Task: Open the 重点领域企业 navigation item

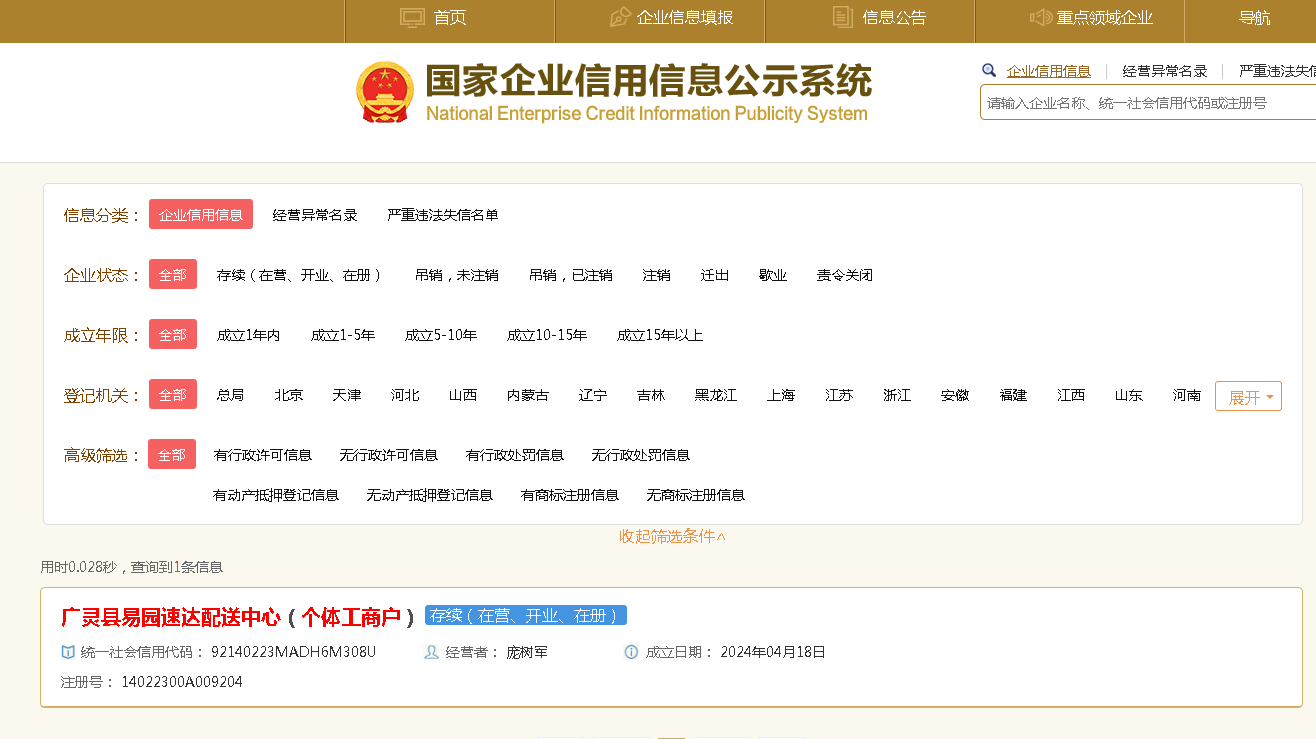Action: [1105, 18]
